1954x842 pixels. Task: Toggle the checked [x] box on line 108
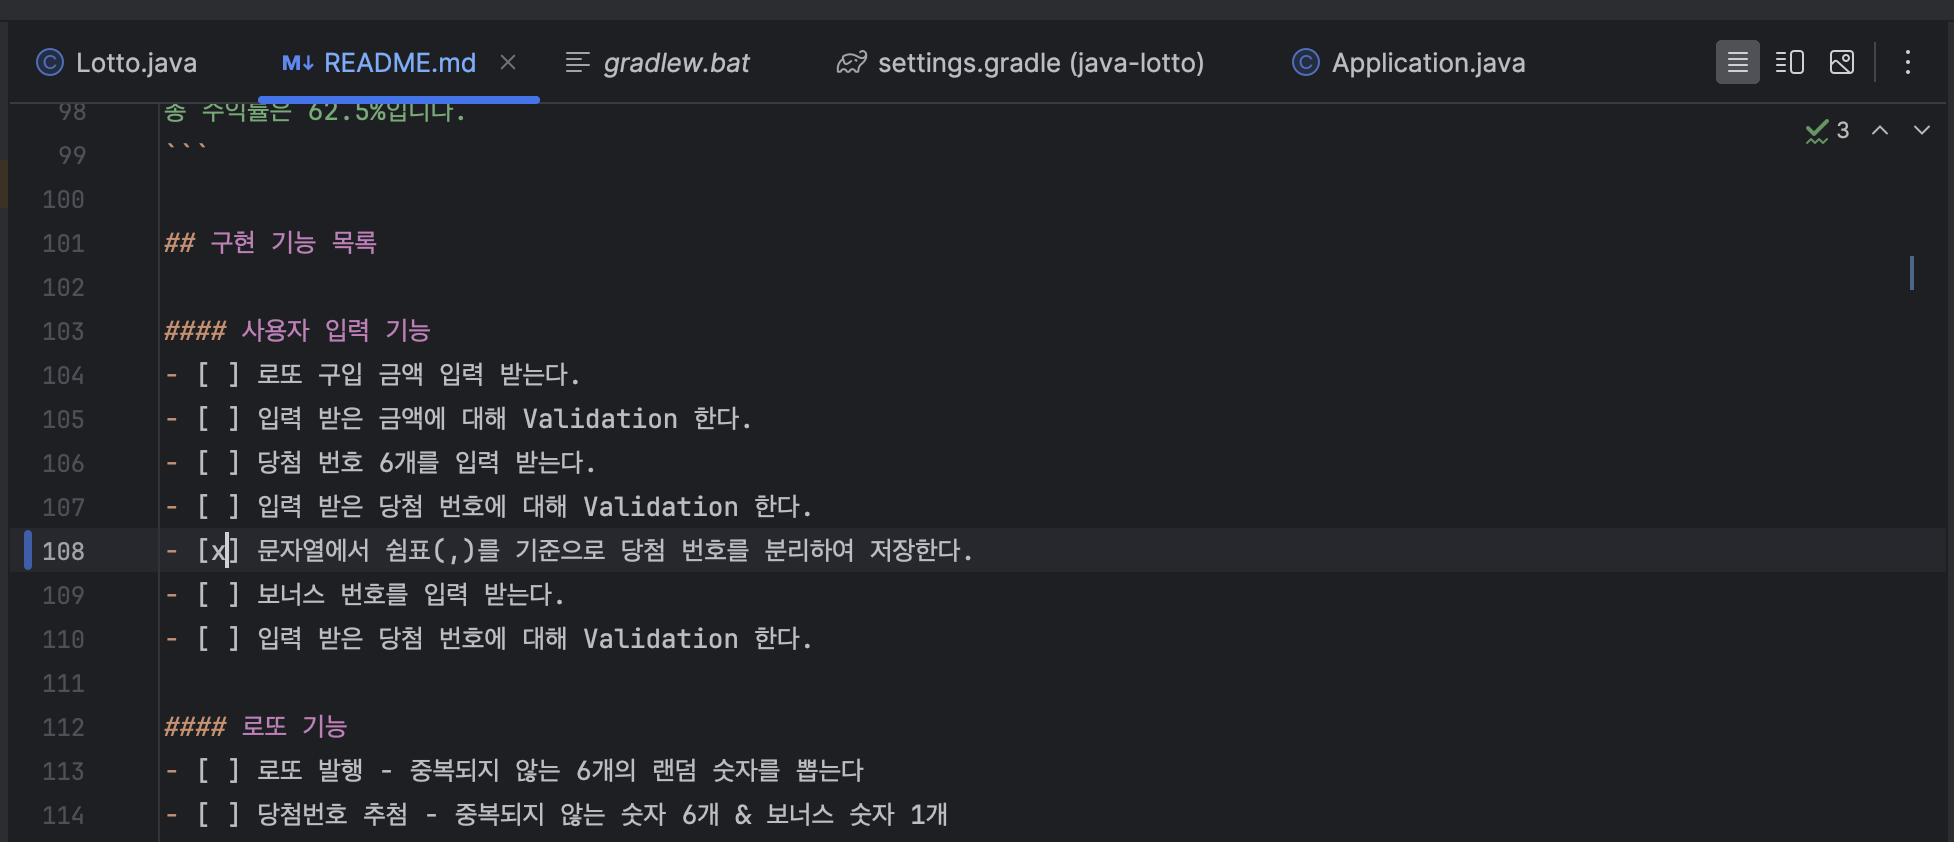coord(218,551)
